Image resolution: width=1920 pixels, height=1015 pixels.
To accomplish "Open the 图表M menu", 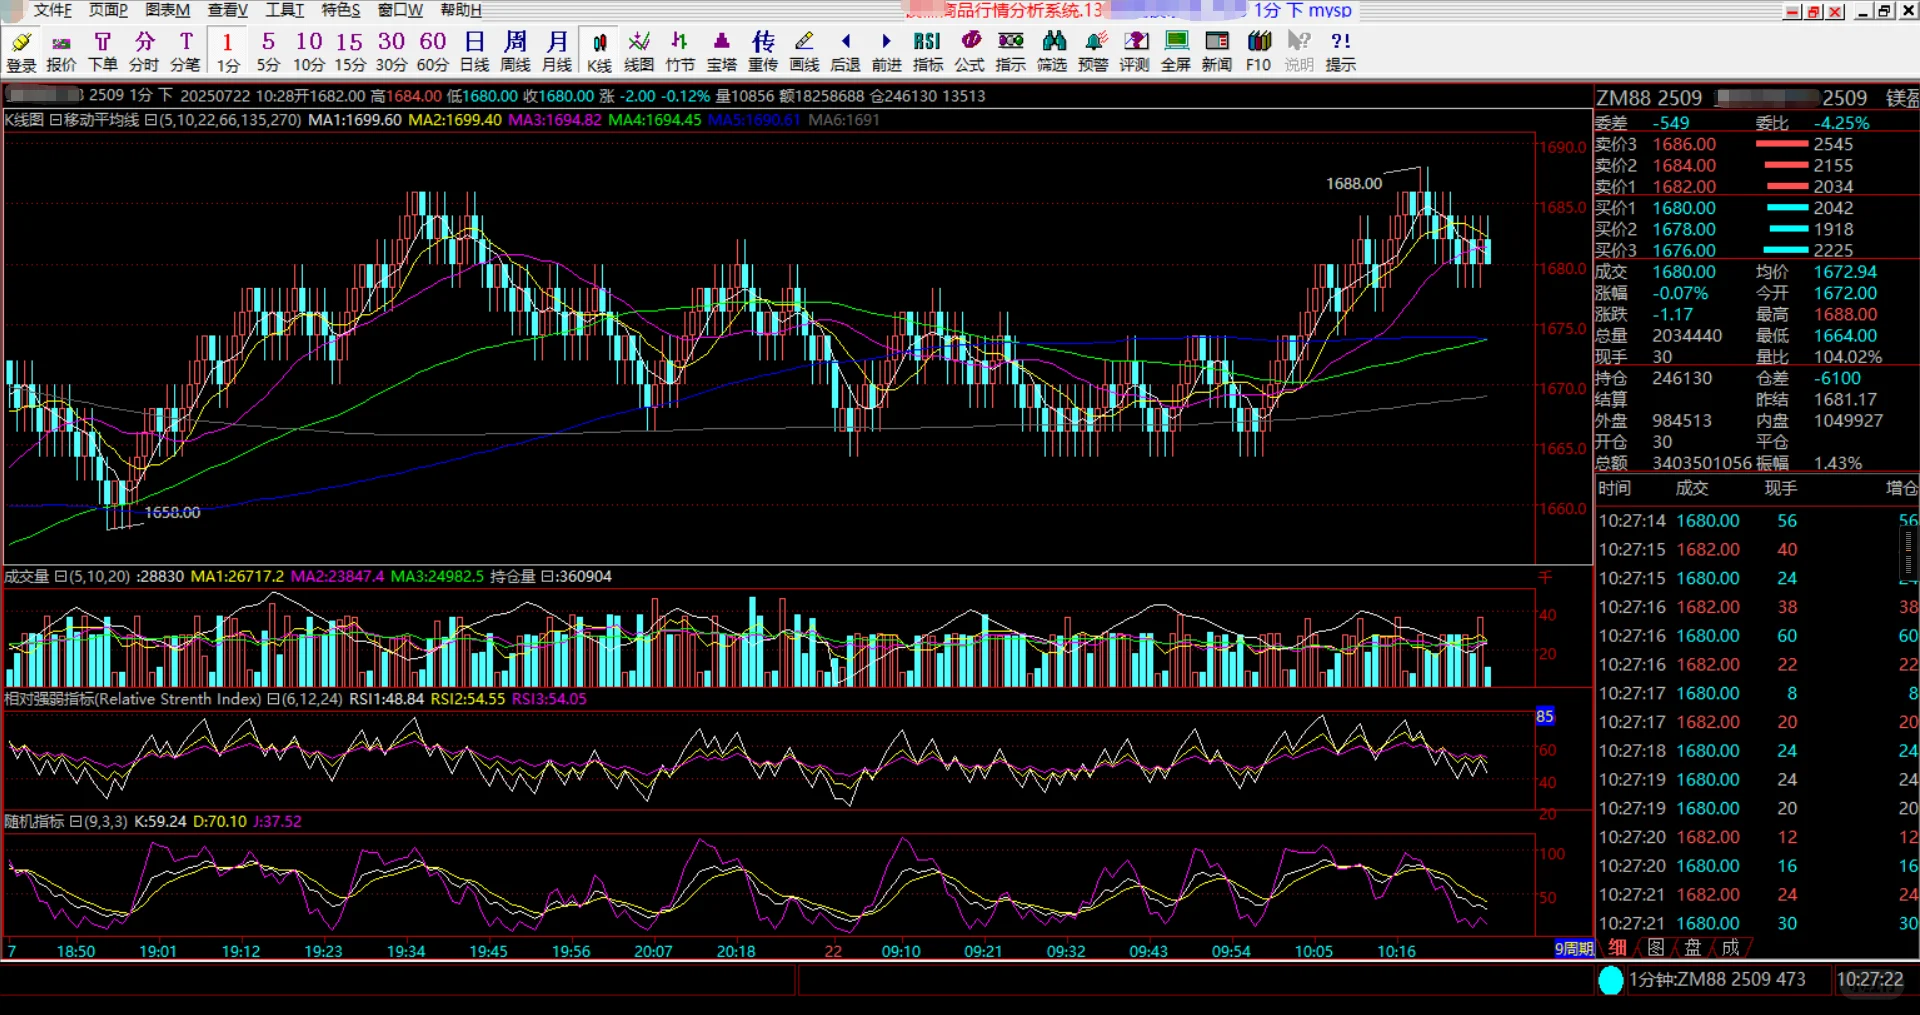I will click(168, 10).
